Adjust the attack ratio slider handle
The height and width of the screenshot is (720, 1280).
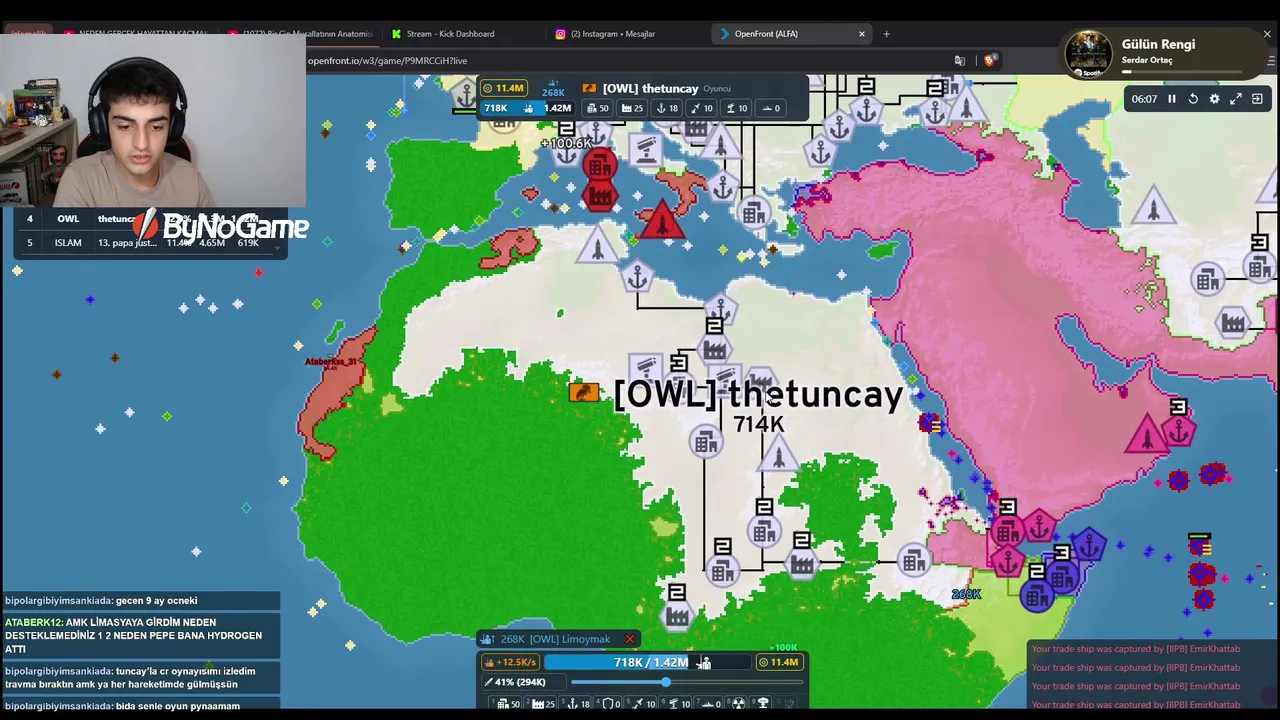(x=666, y=682)
